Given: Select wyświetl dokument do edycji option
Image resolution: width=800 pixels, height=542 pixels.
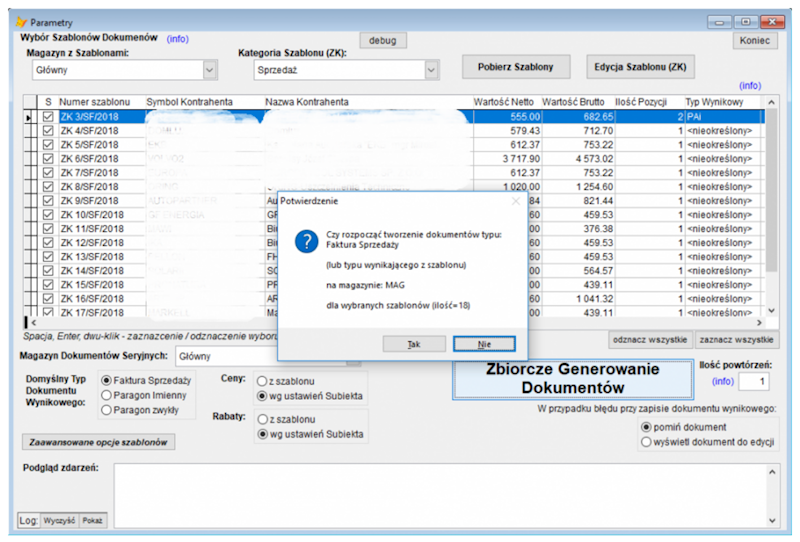Looking at the screenshot, I should point(708,442).
